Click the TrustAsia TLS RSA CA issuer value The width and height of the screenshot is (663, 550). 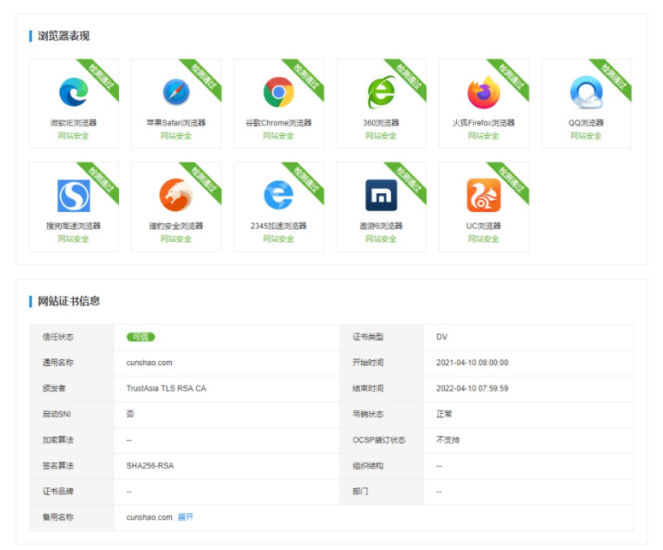(166, 388)
